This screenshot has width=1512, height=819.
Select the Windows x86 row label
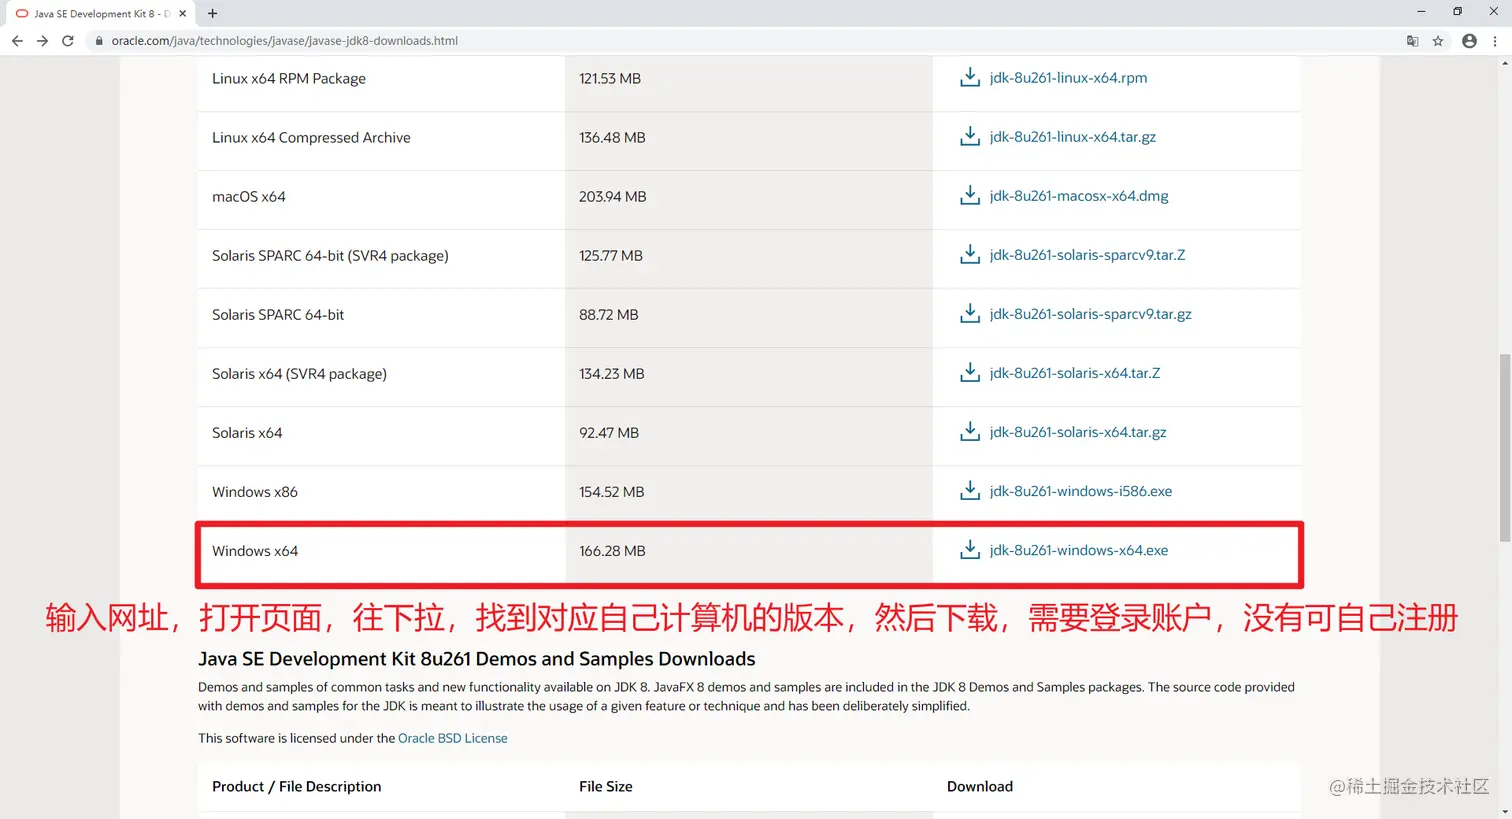pos(255,492)
